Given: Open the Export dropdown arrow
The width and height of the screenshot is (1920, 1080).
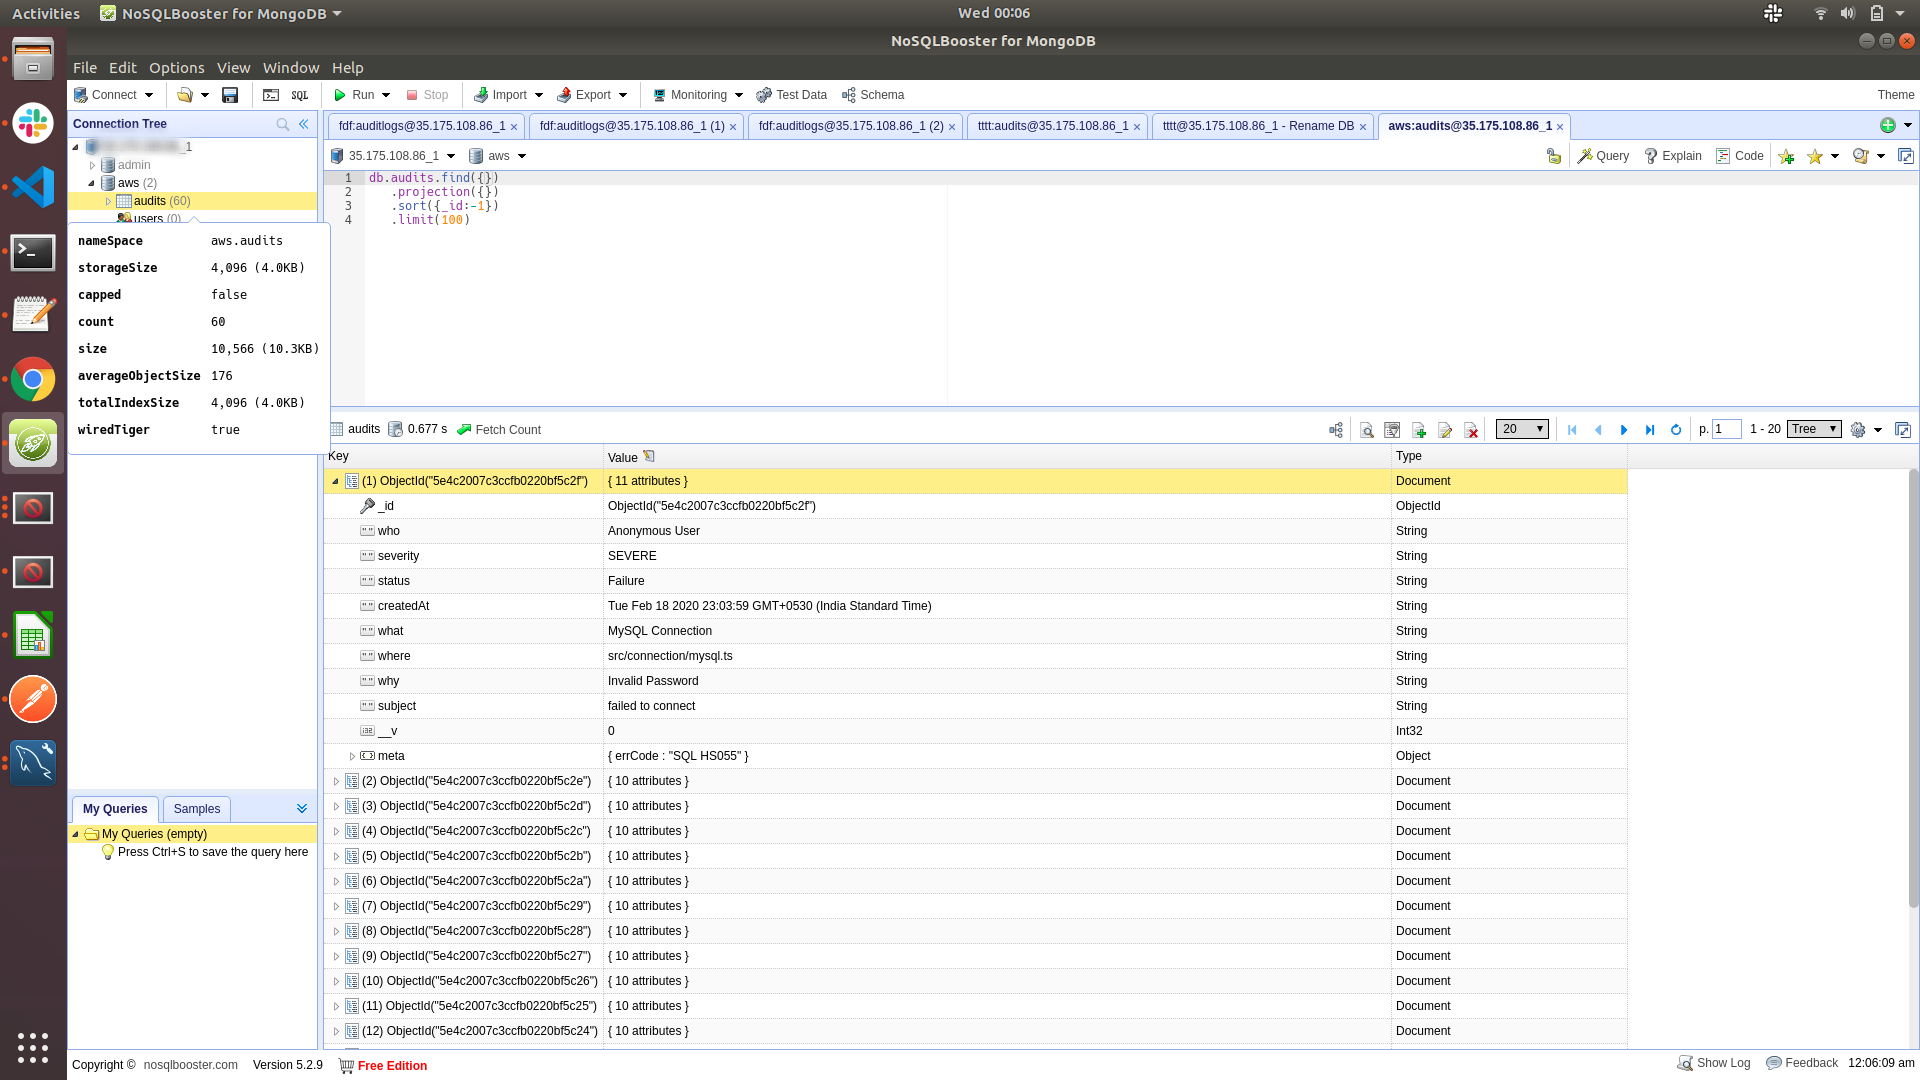Looking at the screenshot, I should tap(623, 95).
